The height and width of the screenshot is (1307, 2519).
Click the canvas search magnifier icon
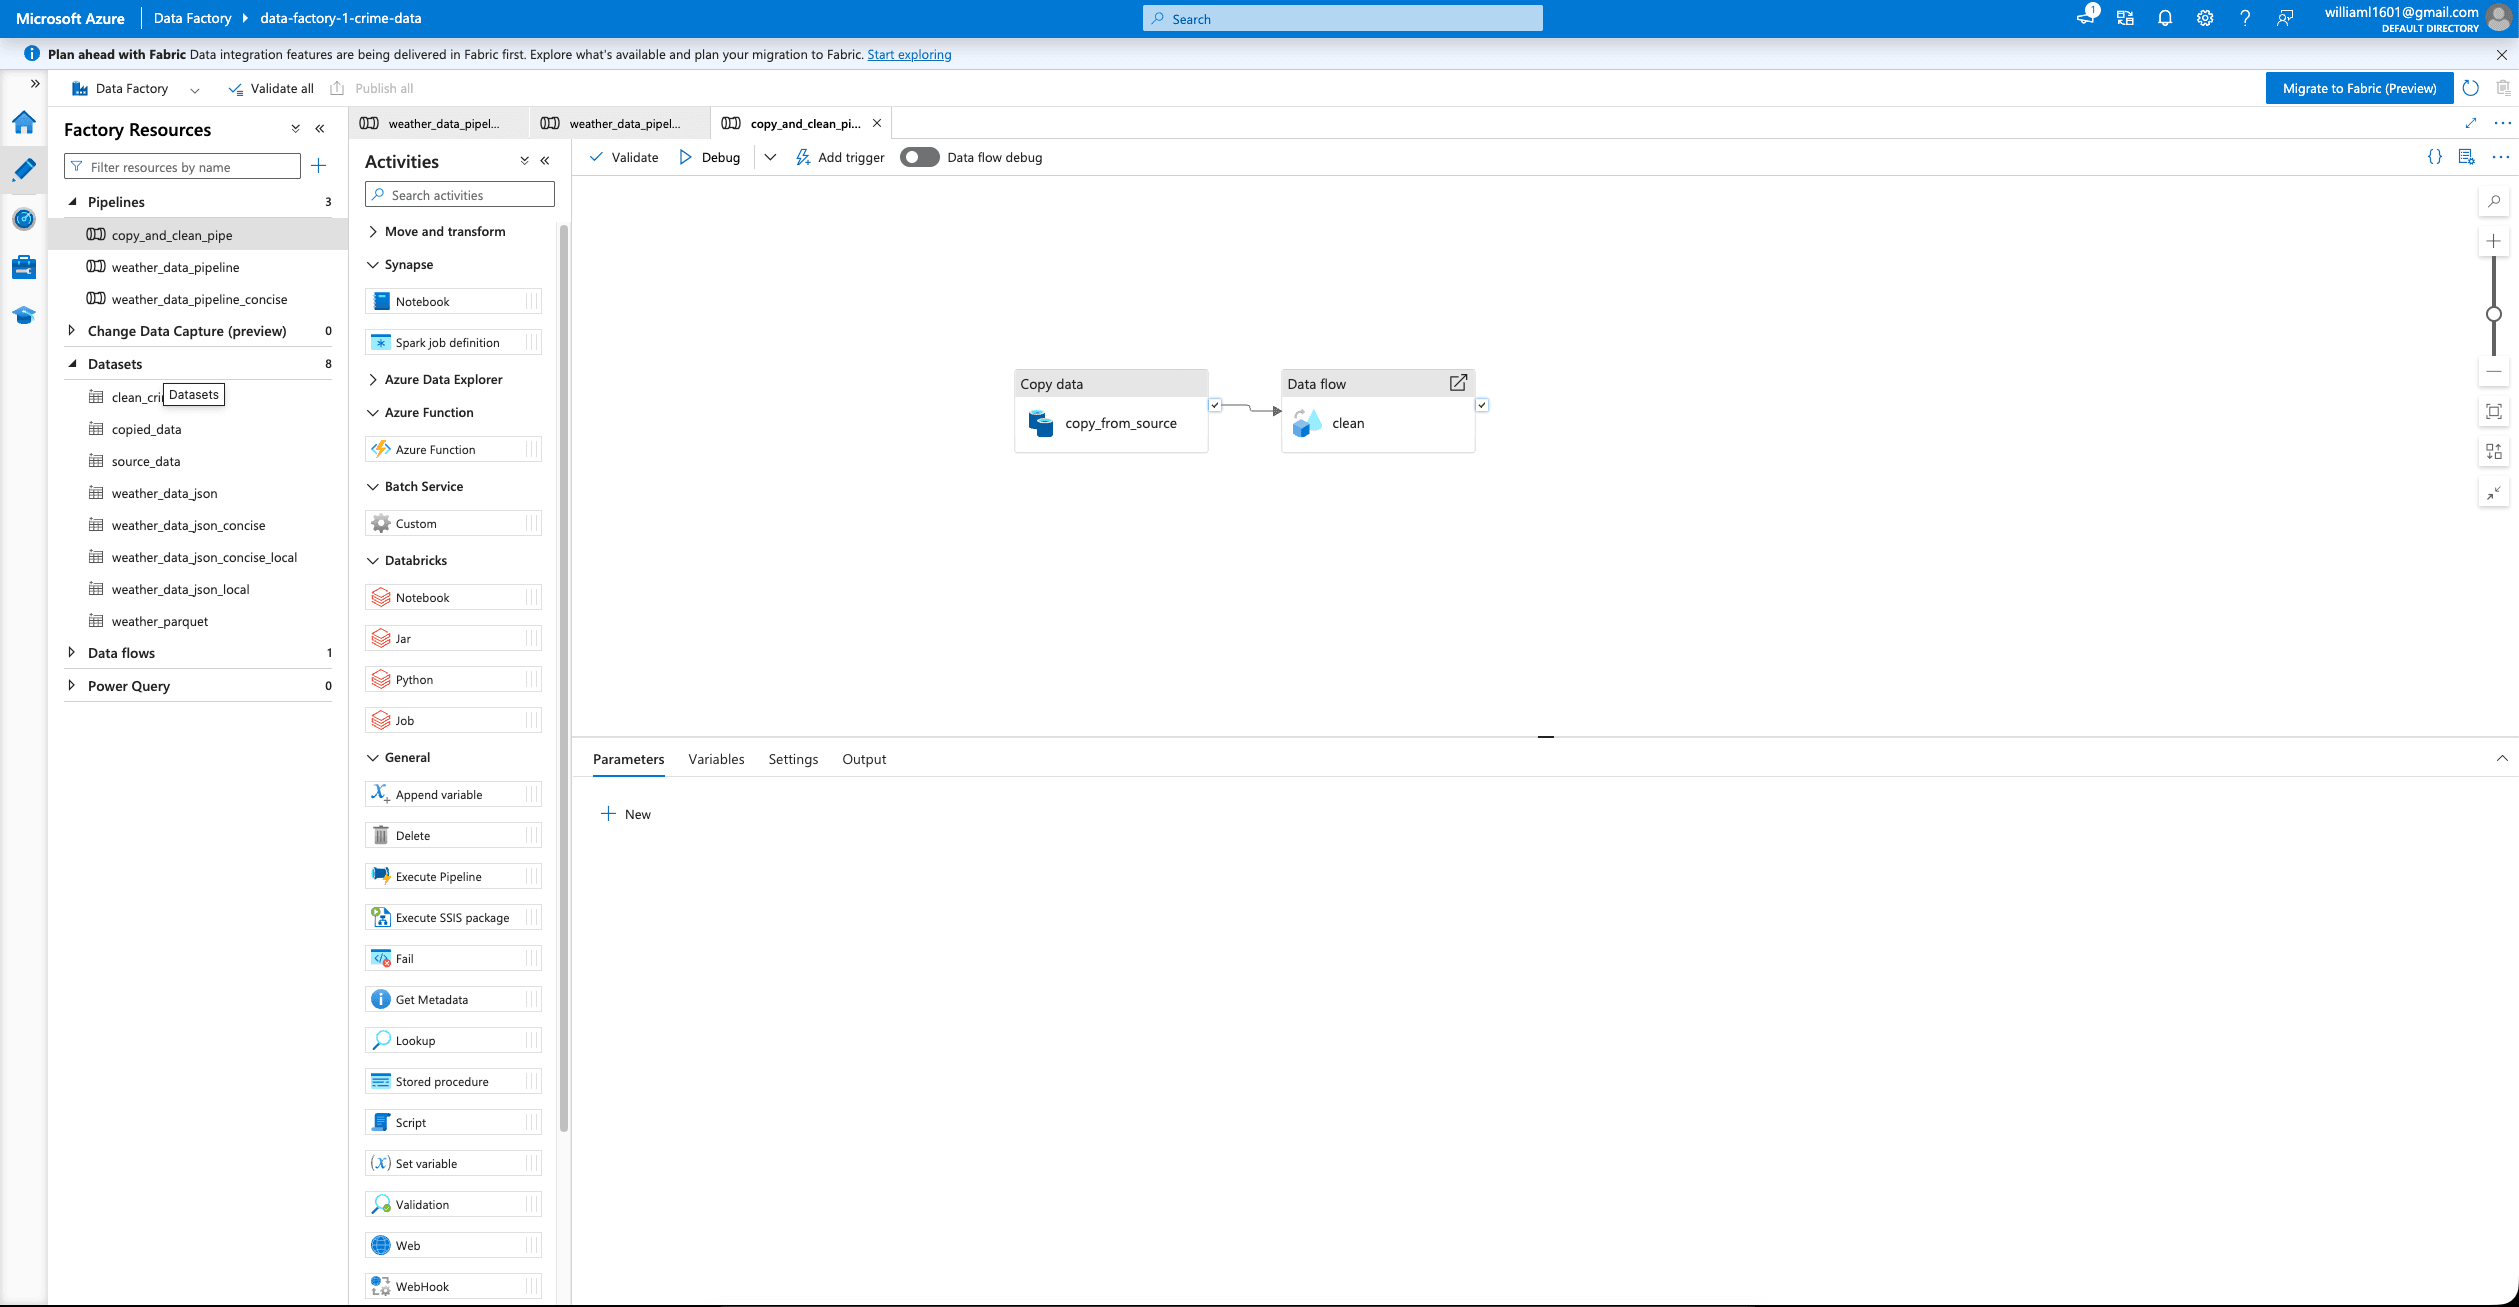(x=2494, y=201)
